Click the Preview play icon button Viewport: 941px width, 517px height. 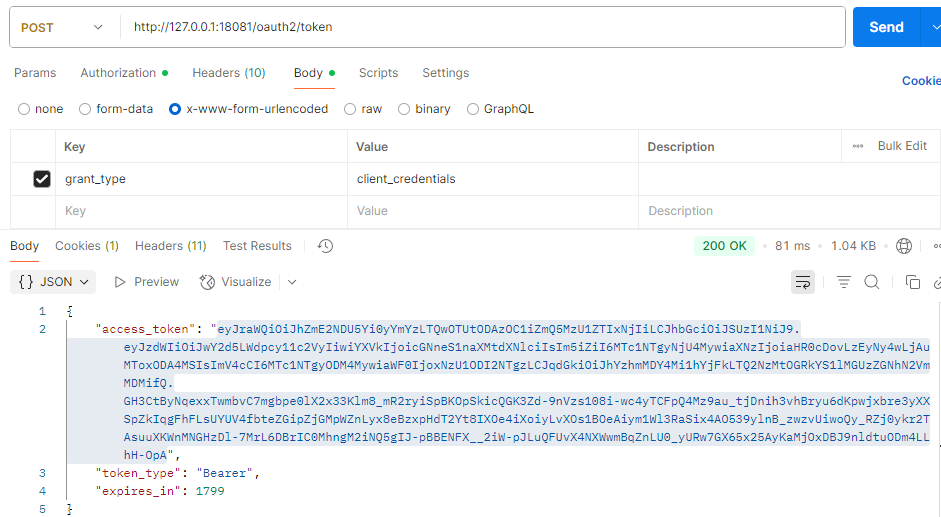[x=147, y=282]
